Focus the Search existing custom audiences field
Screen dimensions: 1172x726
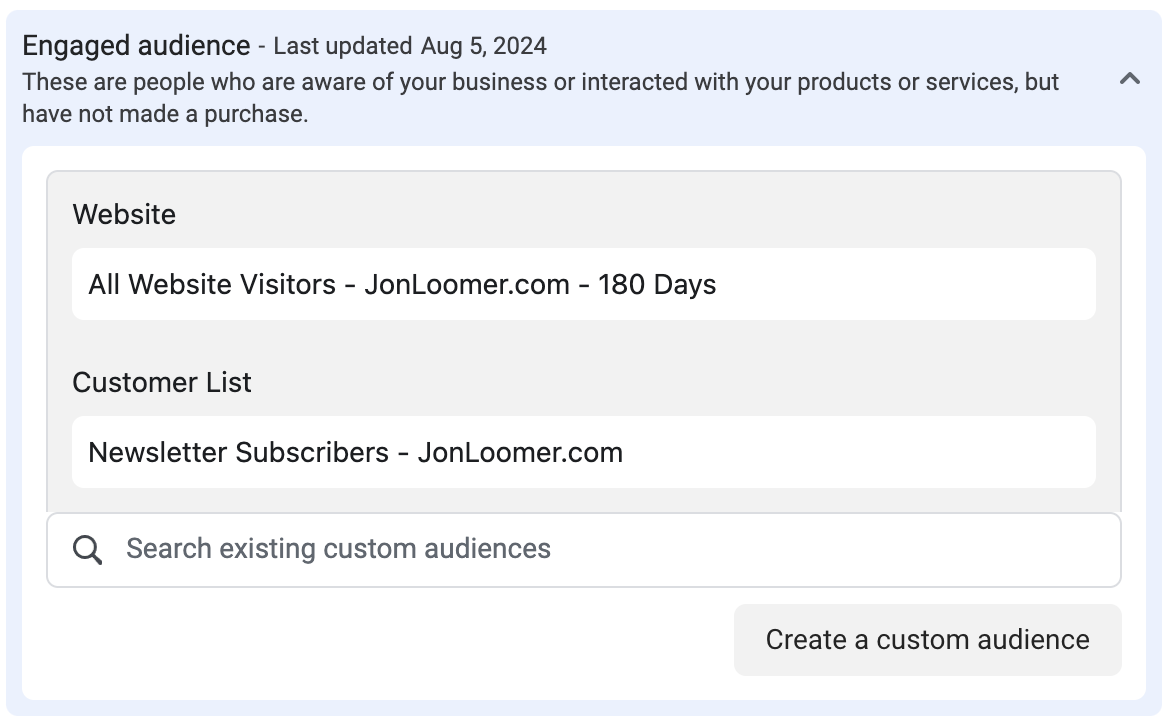(584, 550)
